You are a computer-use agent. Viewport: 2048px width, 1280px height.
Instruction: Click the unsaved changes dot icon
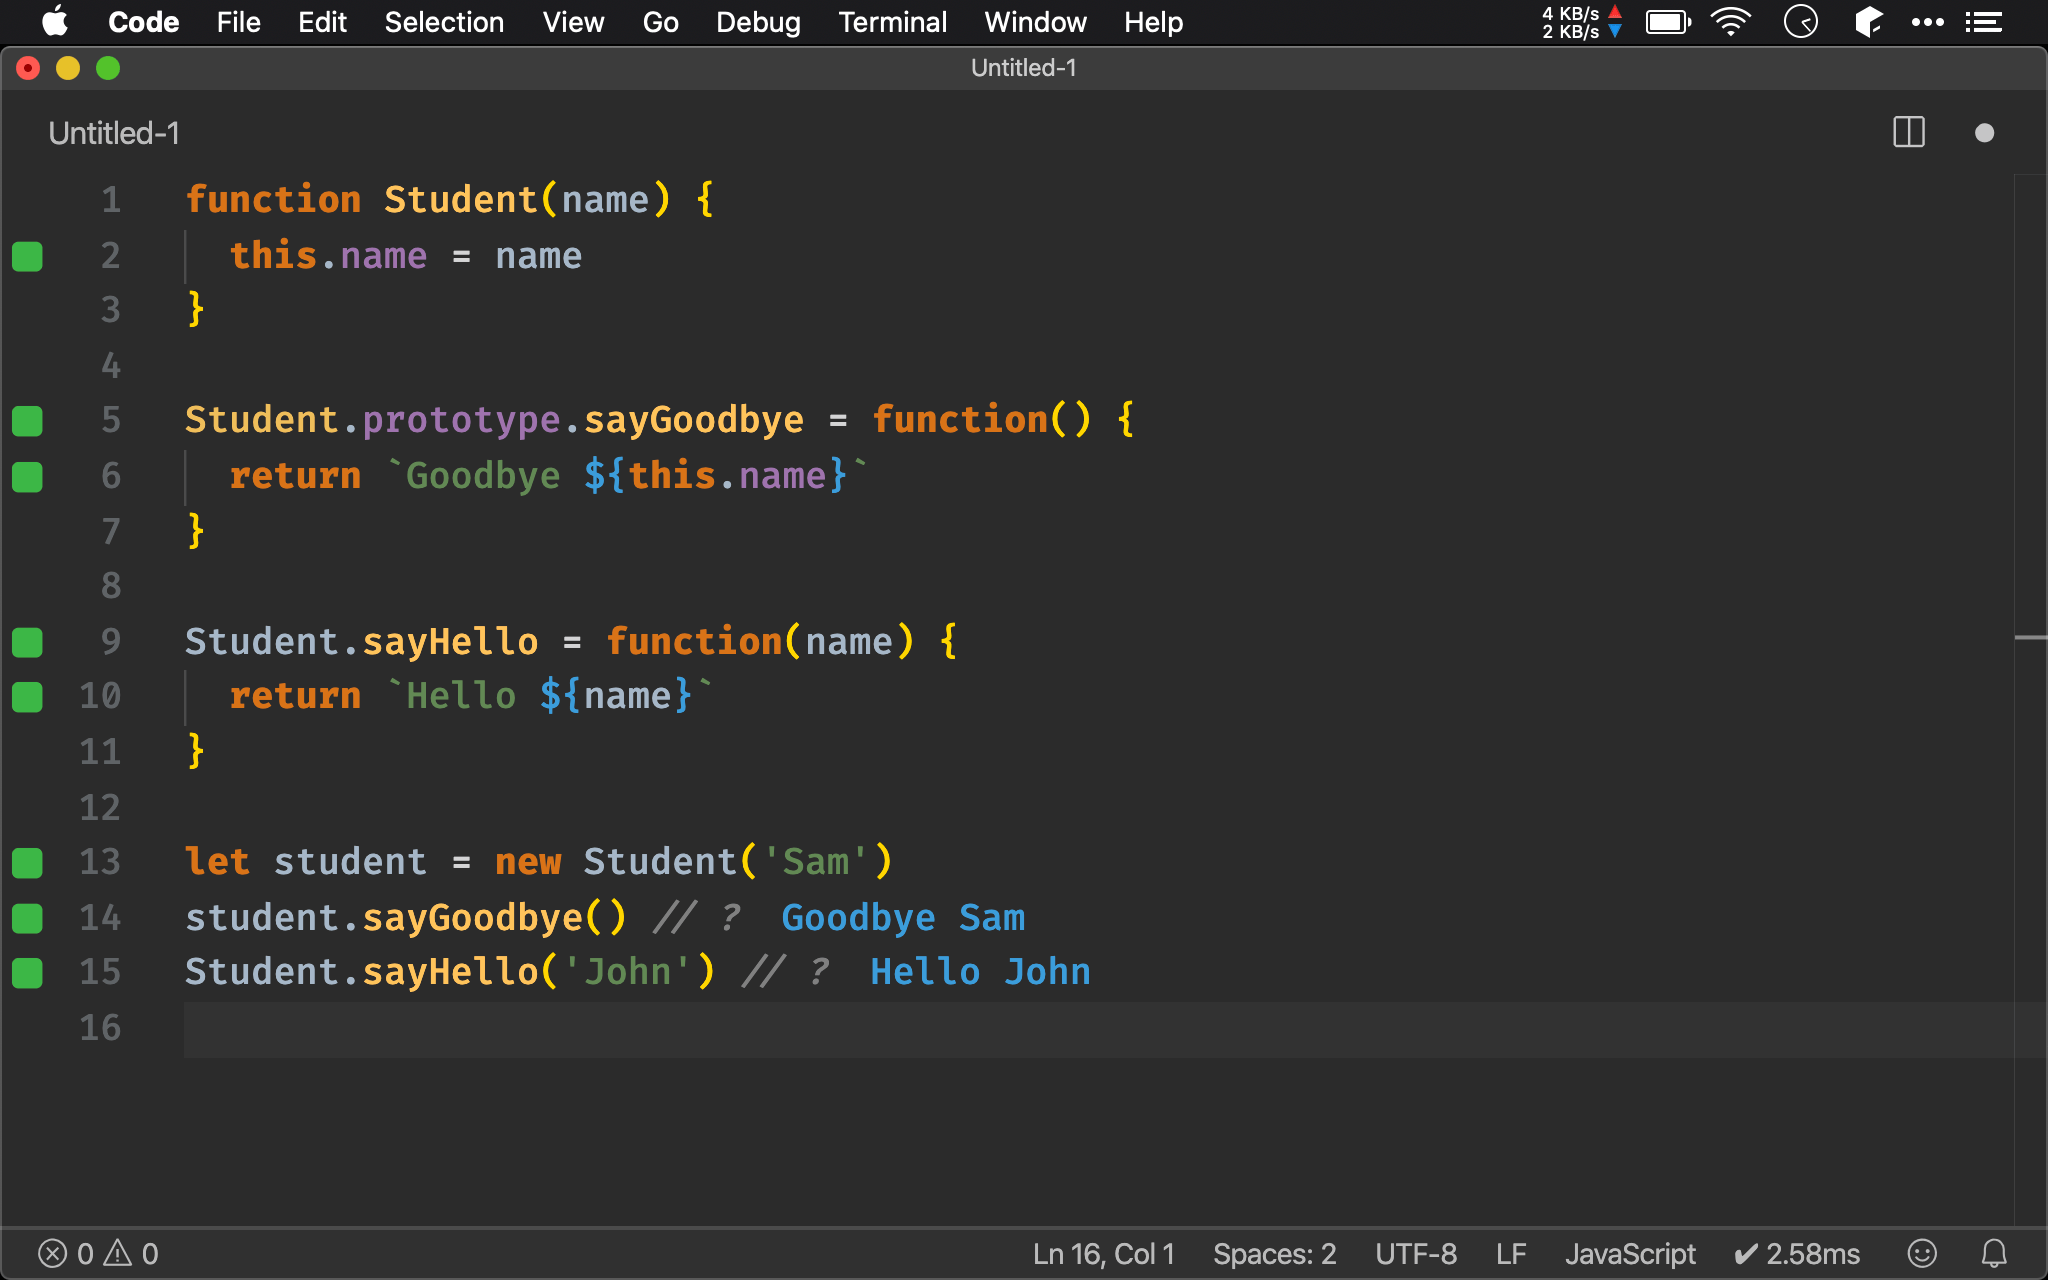click(x=1984, y=133)
